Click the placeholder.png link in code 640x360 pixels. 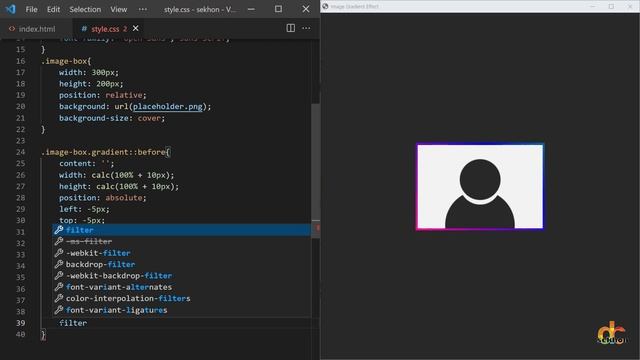click(x=168, y=107)
